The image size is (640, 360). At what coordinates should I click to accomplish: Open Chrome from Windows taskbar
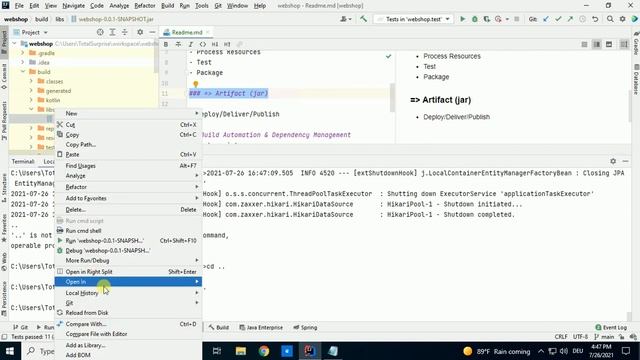[x=264, y=351]
